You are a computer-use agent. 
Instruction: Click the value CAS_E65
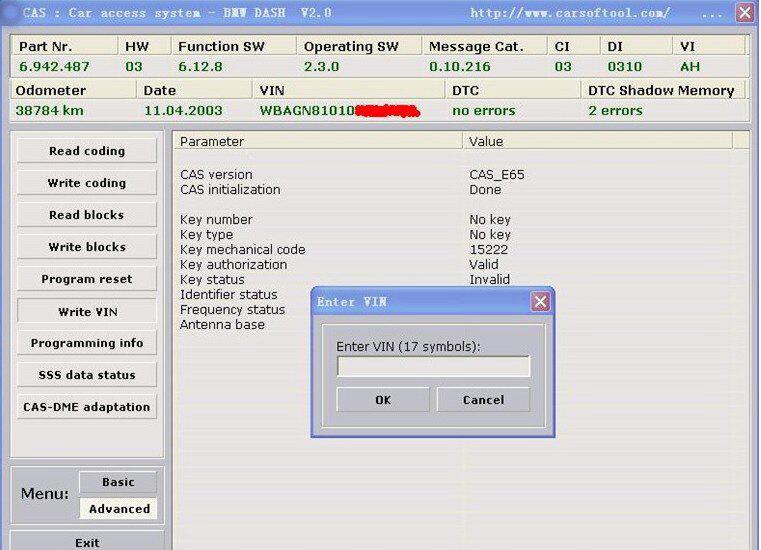click(x=497, y=174)
